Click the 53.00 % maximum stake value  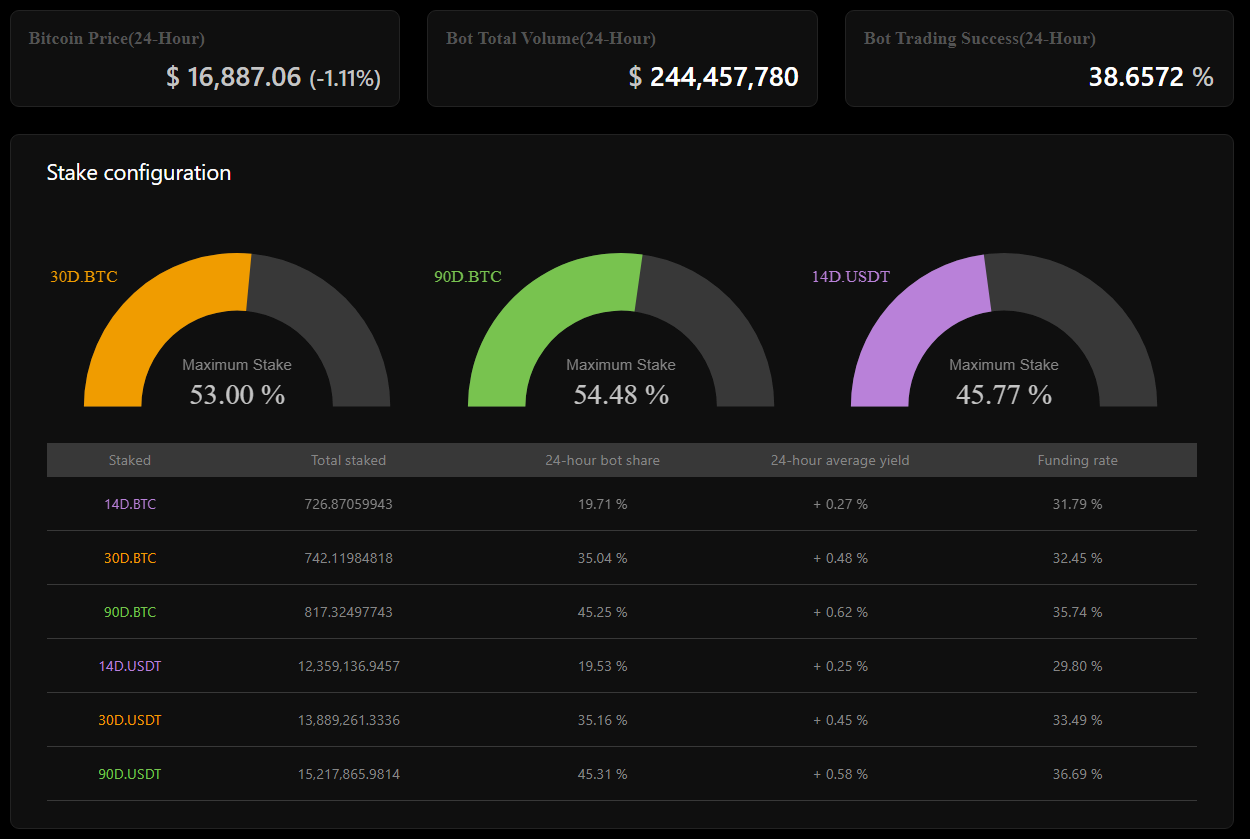pyautogui.click(x=237, y=395)
